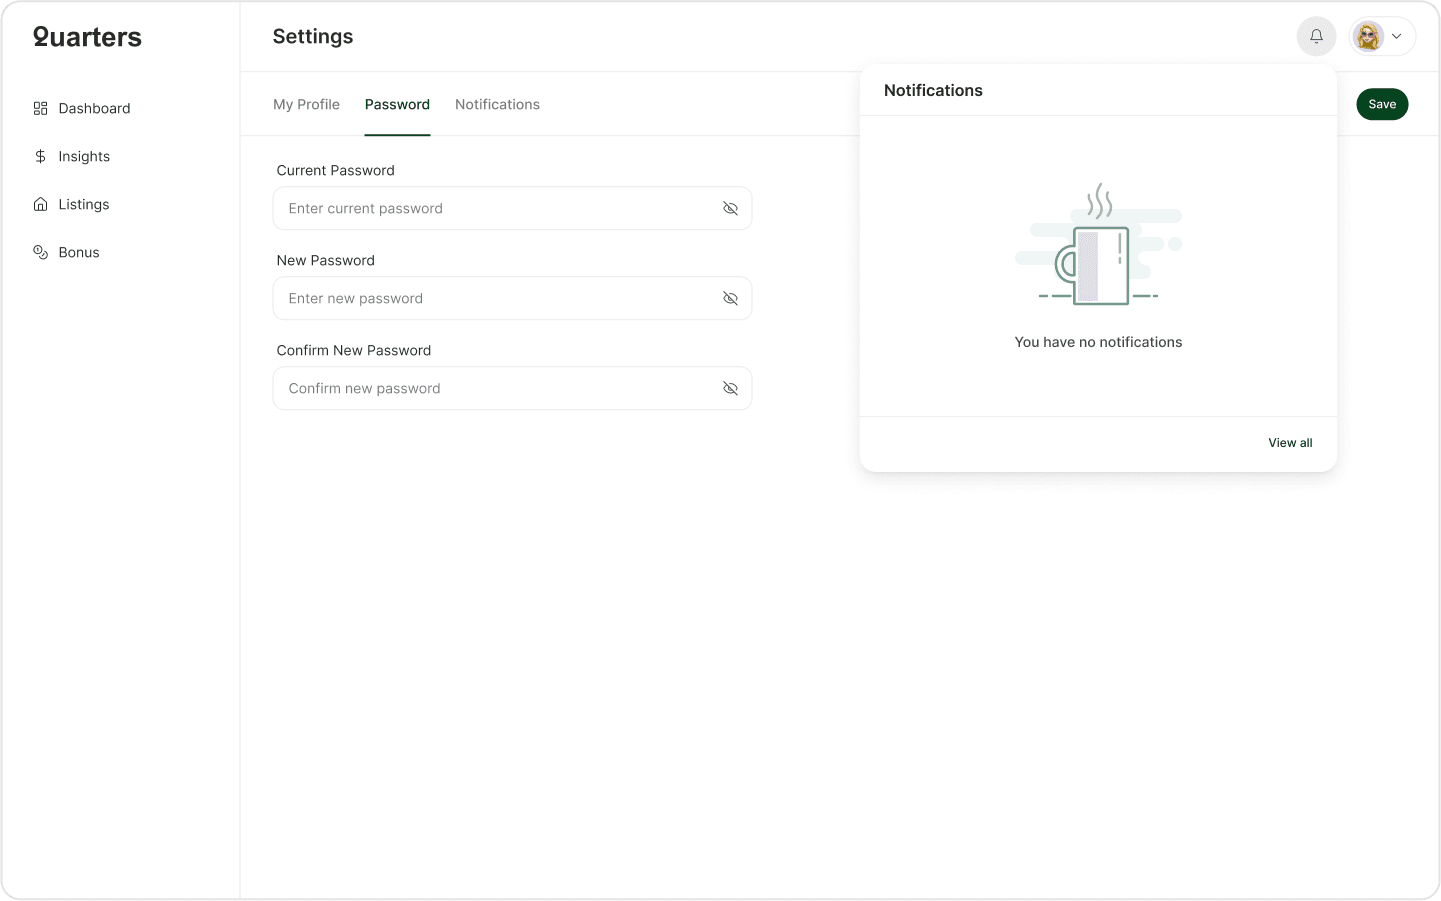Screen dimensions: 1441x901
Task: Show the current password text
Action: (730, 208)
